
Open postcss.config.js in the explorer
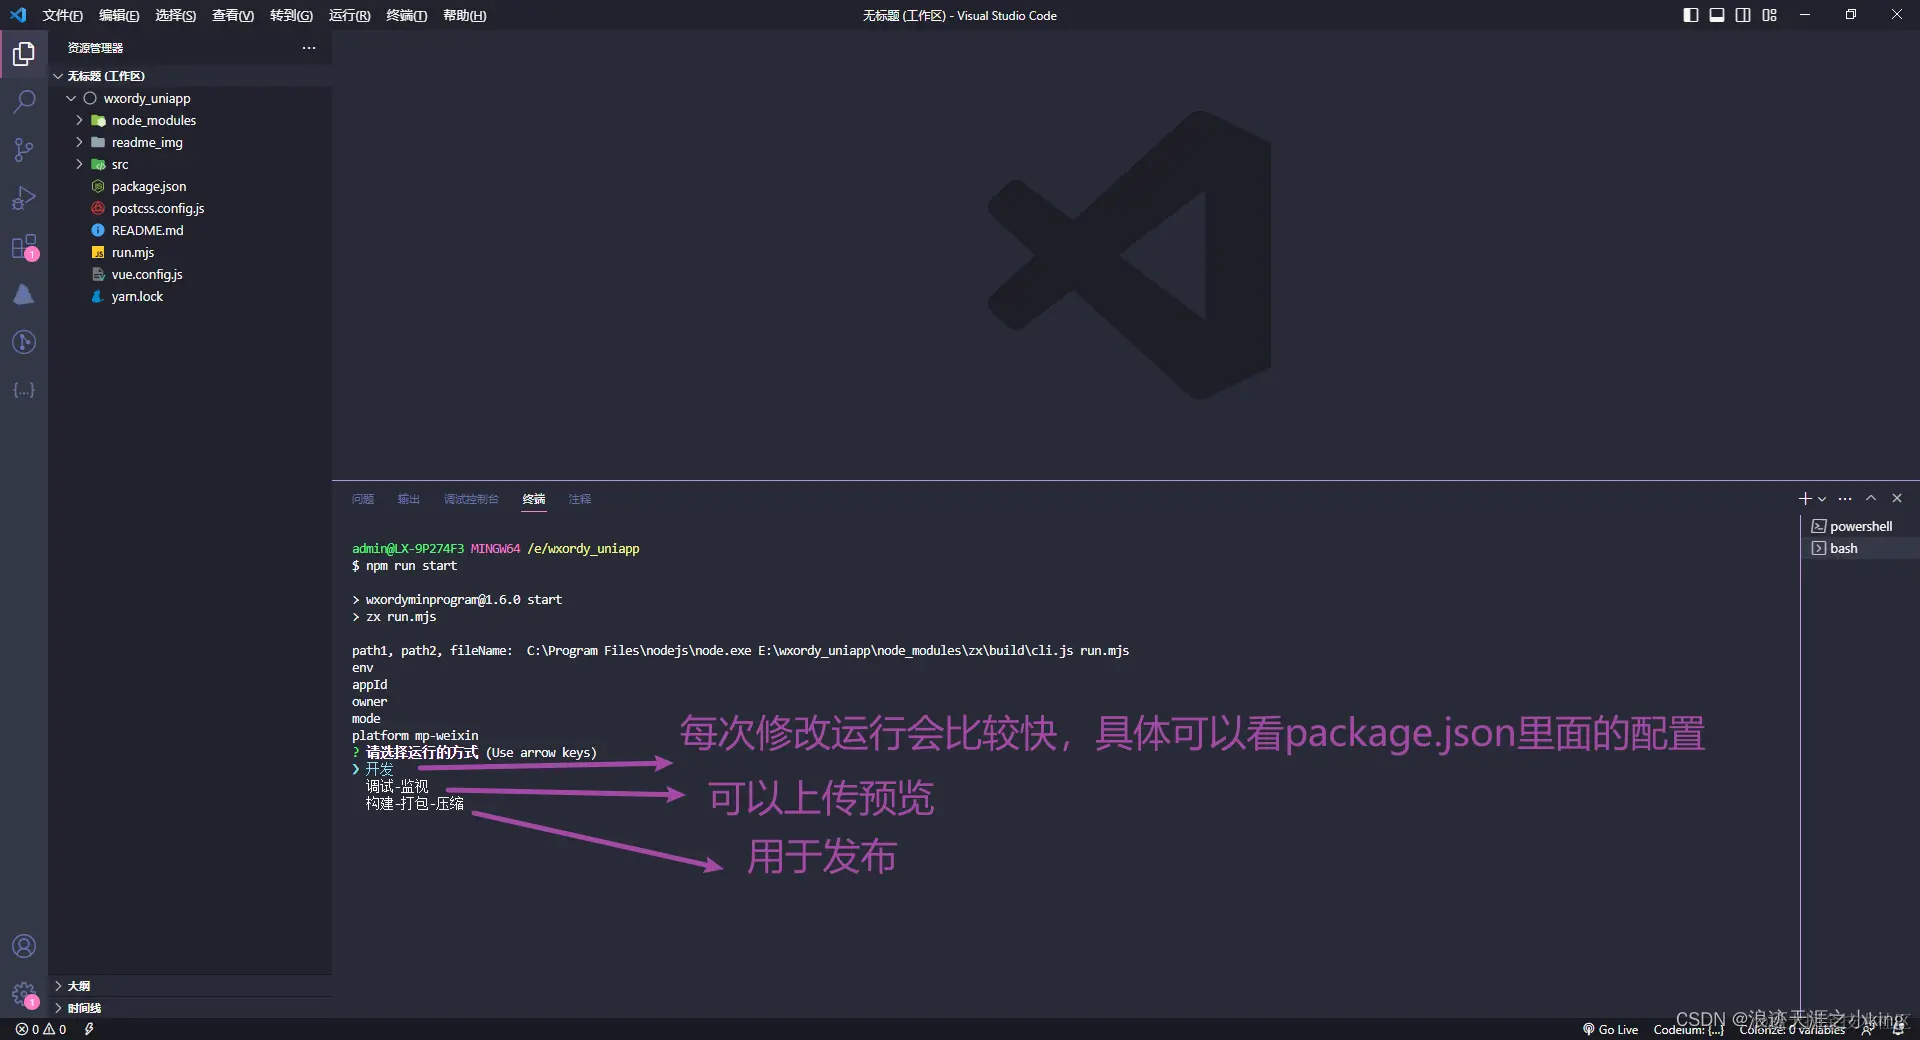coord(190,208)
